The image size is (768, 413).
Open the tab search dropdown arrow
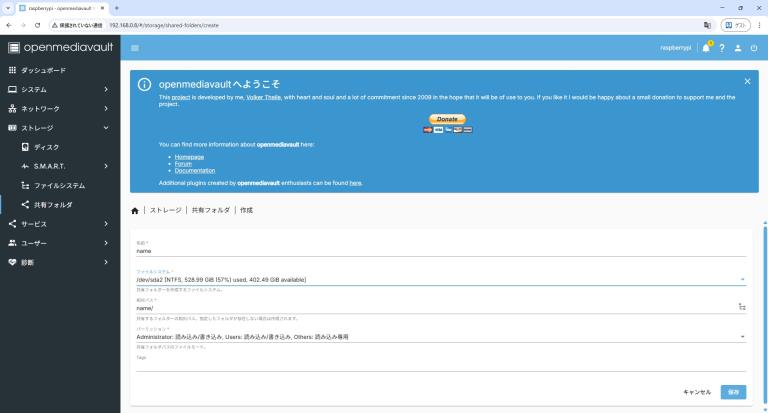pyautogui.click(x=8, y=8)
